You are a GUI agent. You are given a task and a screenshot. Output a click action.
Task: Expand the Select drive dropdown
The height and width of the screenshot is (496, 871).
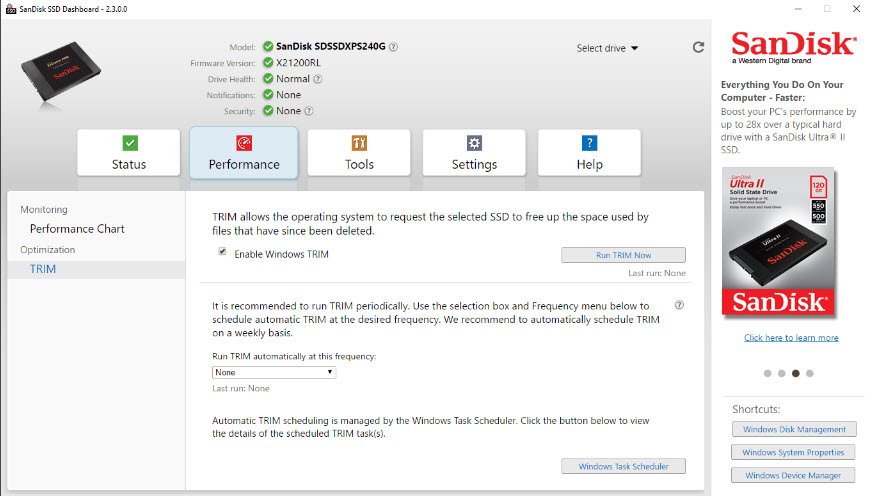[x=607, y=48]
